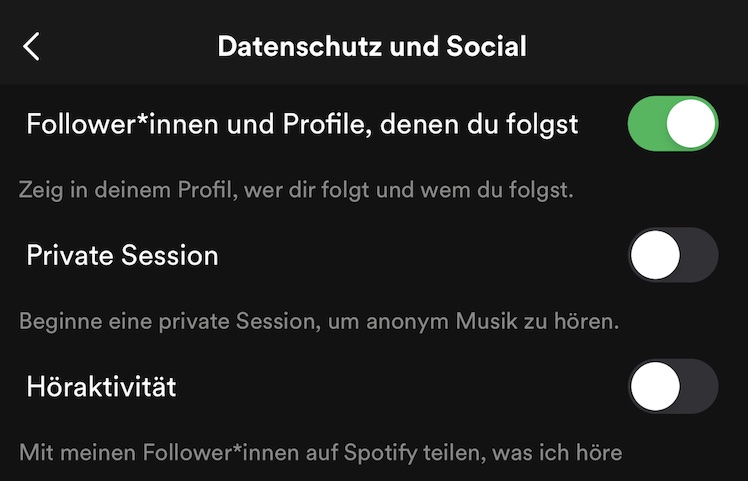Screen dimensions: 748x481
Task: Share listening activity via Höraktivität switch
Action: point(672,386)
